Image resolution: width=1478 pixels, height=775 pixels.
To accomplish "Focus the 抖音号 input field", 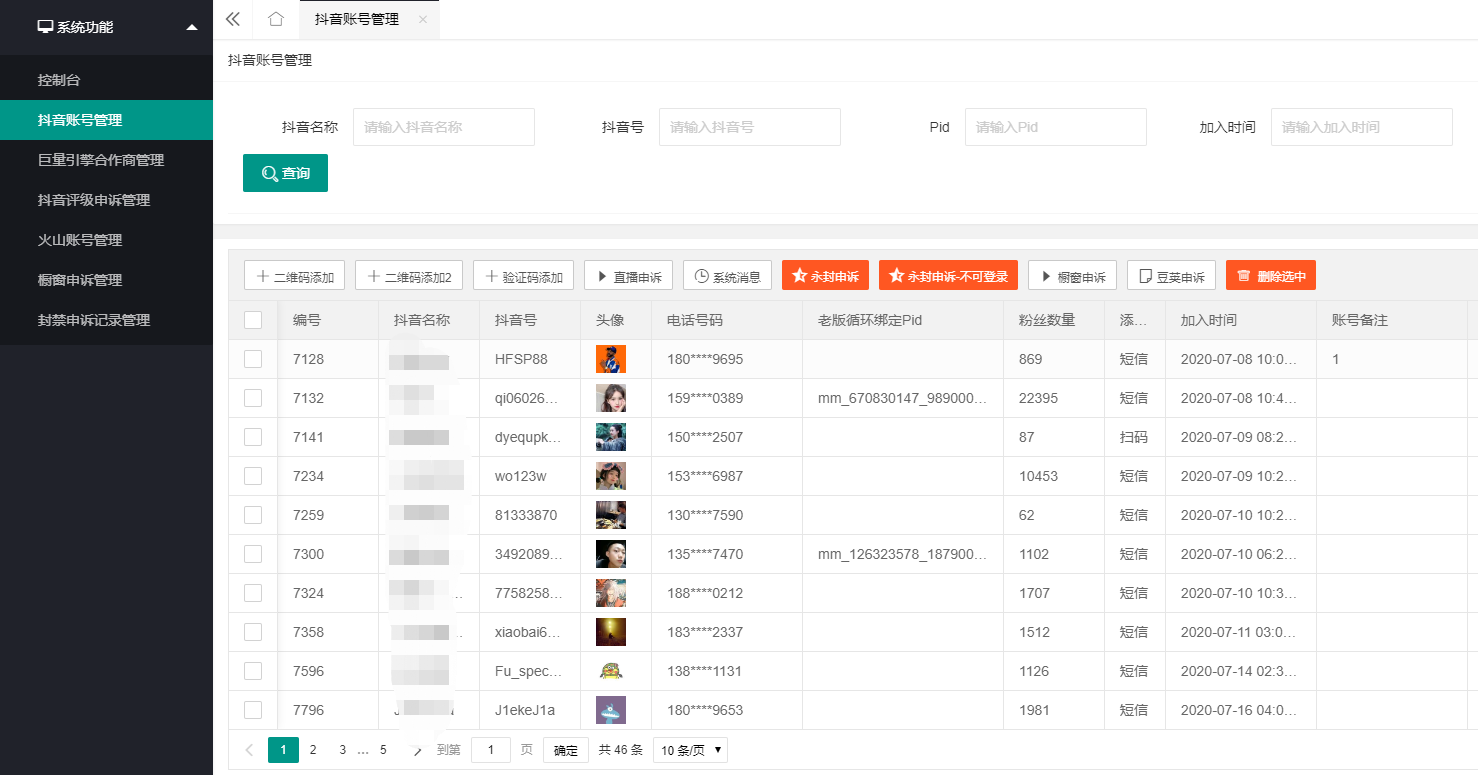I will coord(750,127).
